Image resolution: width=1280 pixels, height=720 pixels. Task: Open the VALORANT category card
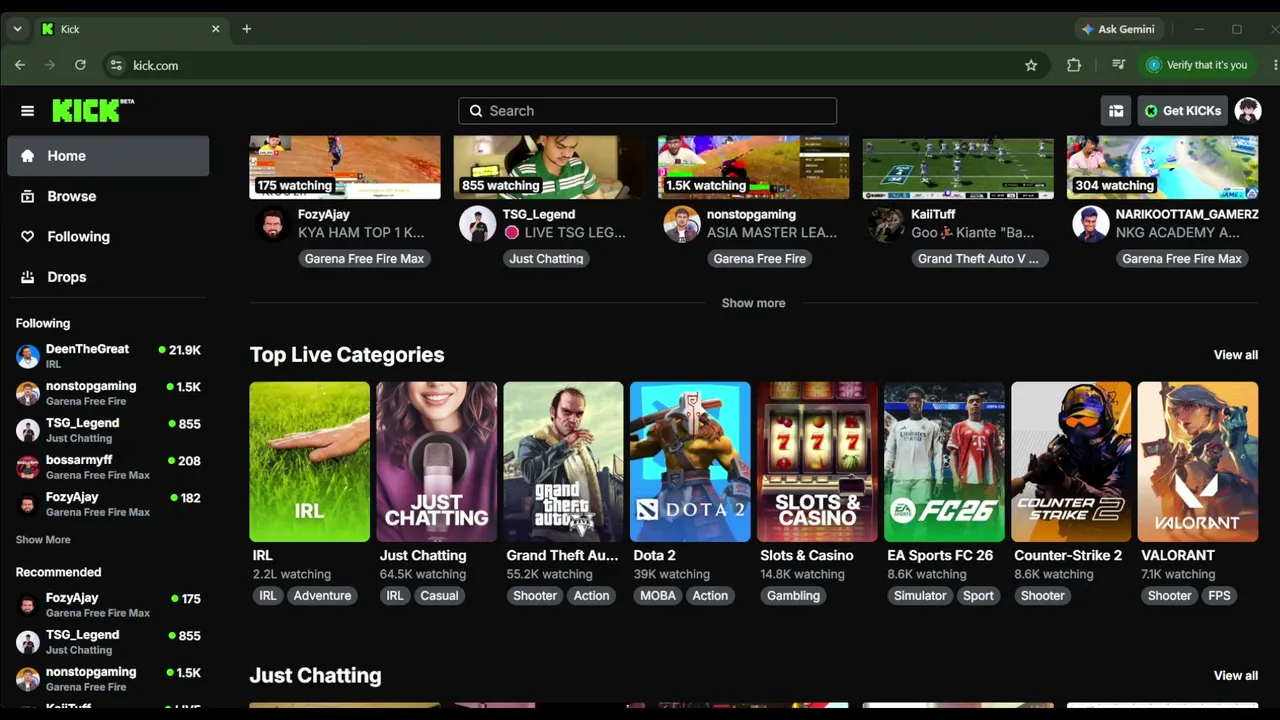pyautogui.click(x=1198, y=462)
